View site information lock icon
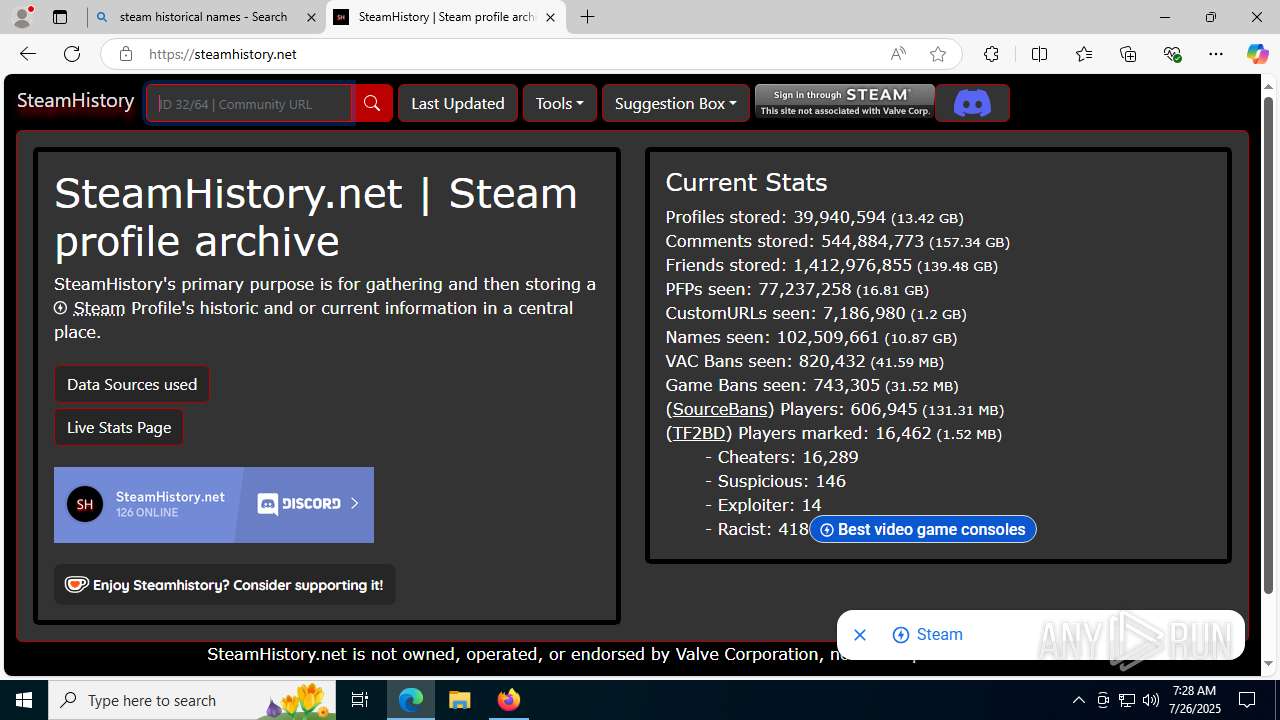Viewport: 1280px width, 720px height. pos(125,54)
